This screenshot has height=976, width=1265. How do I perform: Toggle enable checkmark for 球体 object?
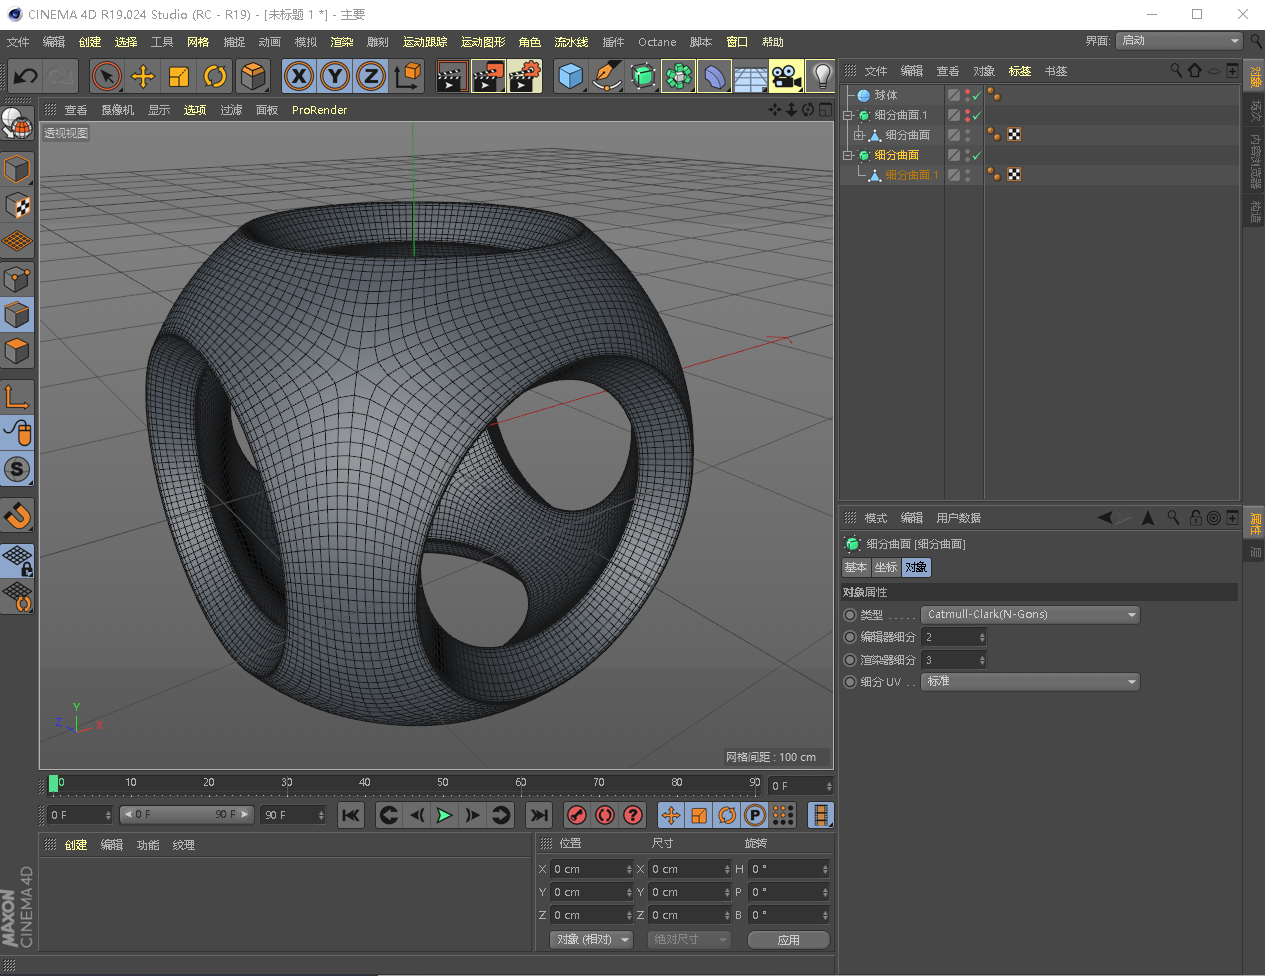tap(976, 96)
